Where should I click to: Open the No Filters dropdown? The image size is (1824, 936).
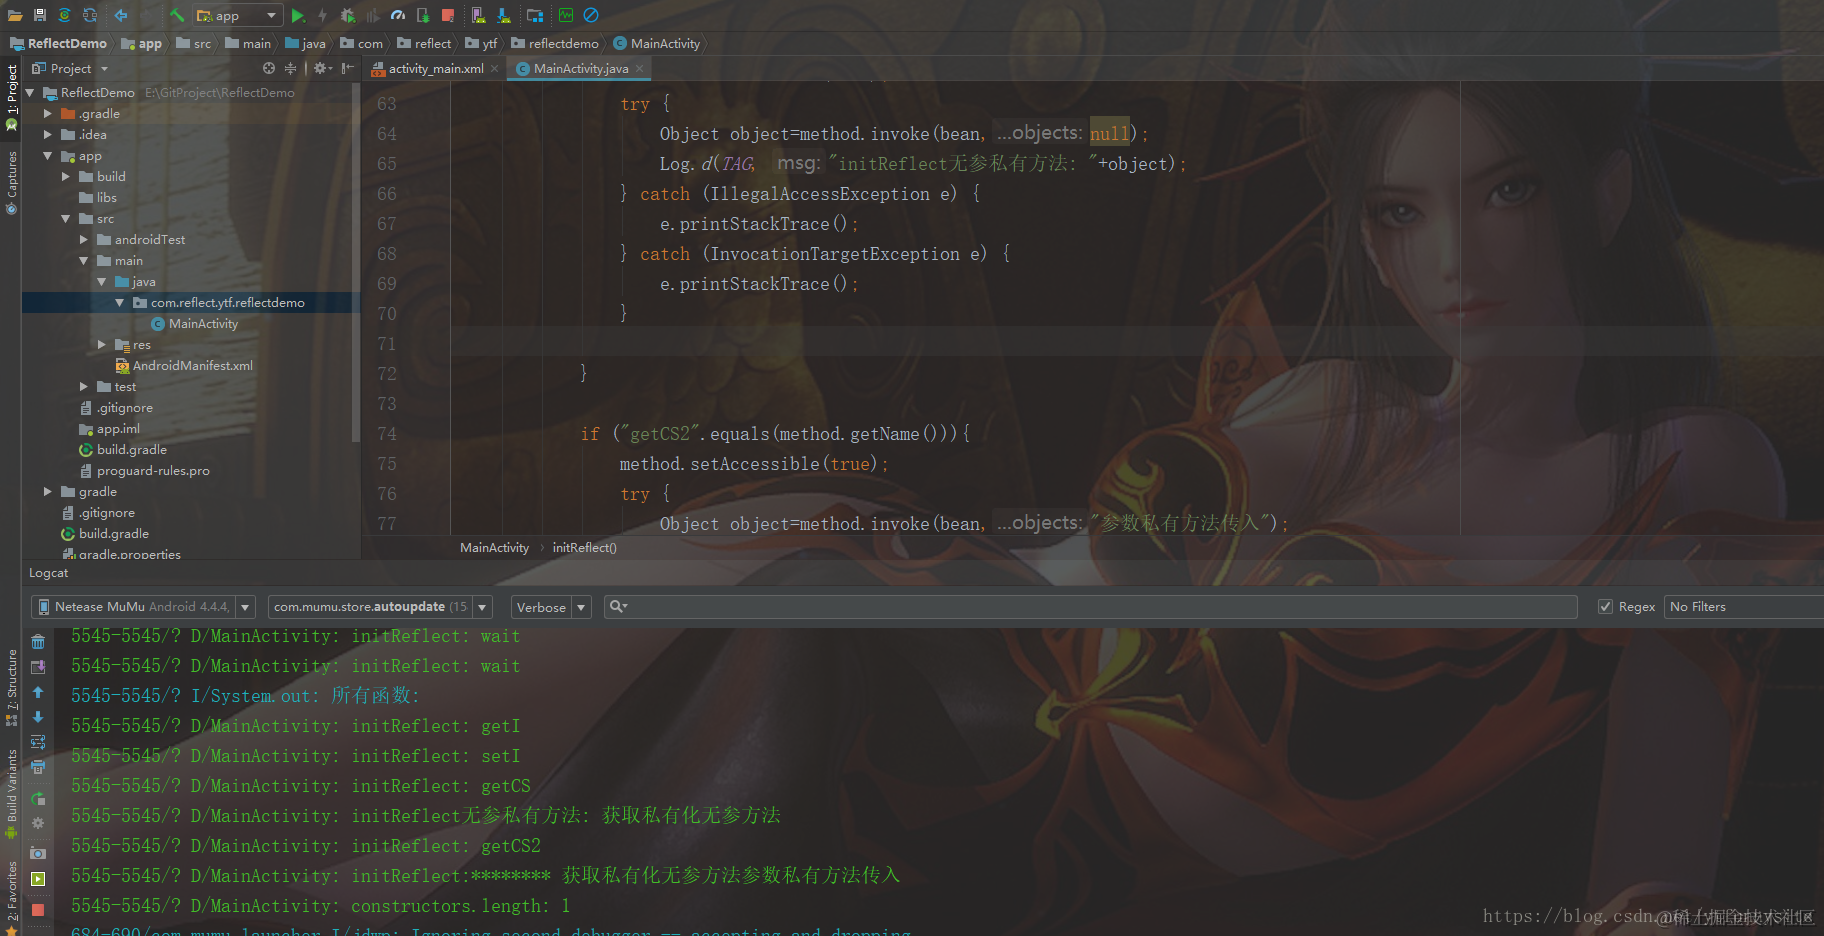pos(1743,607)
